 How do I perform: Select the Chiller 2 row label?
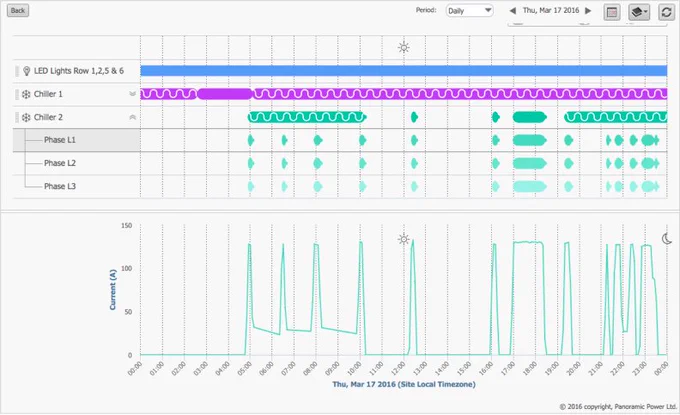48,118
